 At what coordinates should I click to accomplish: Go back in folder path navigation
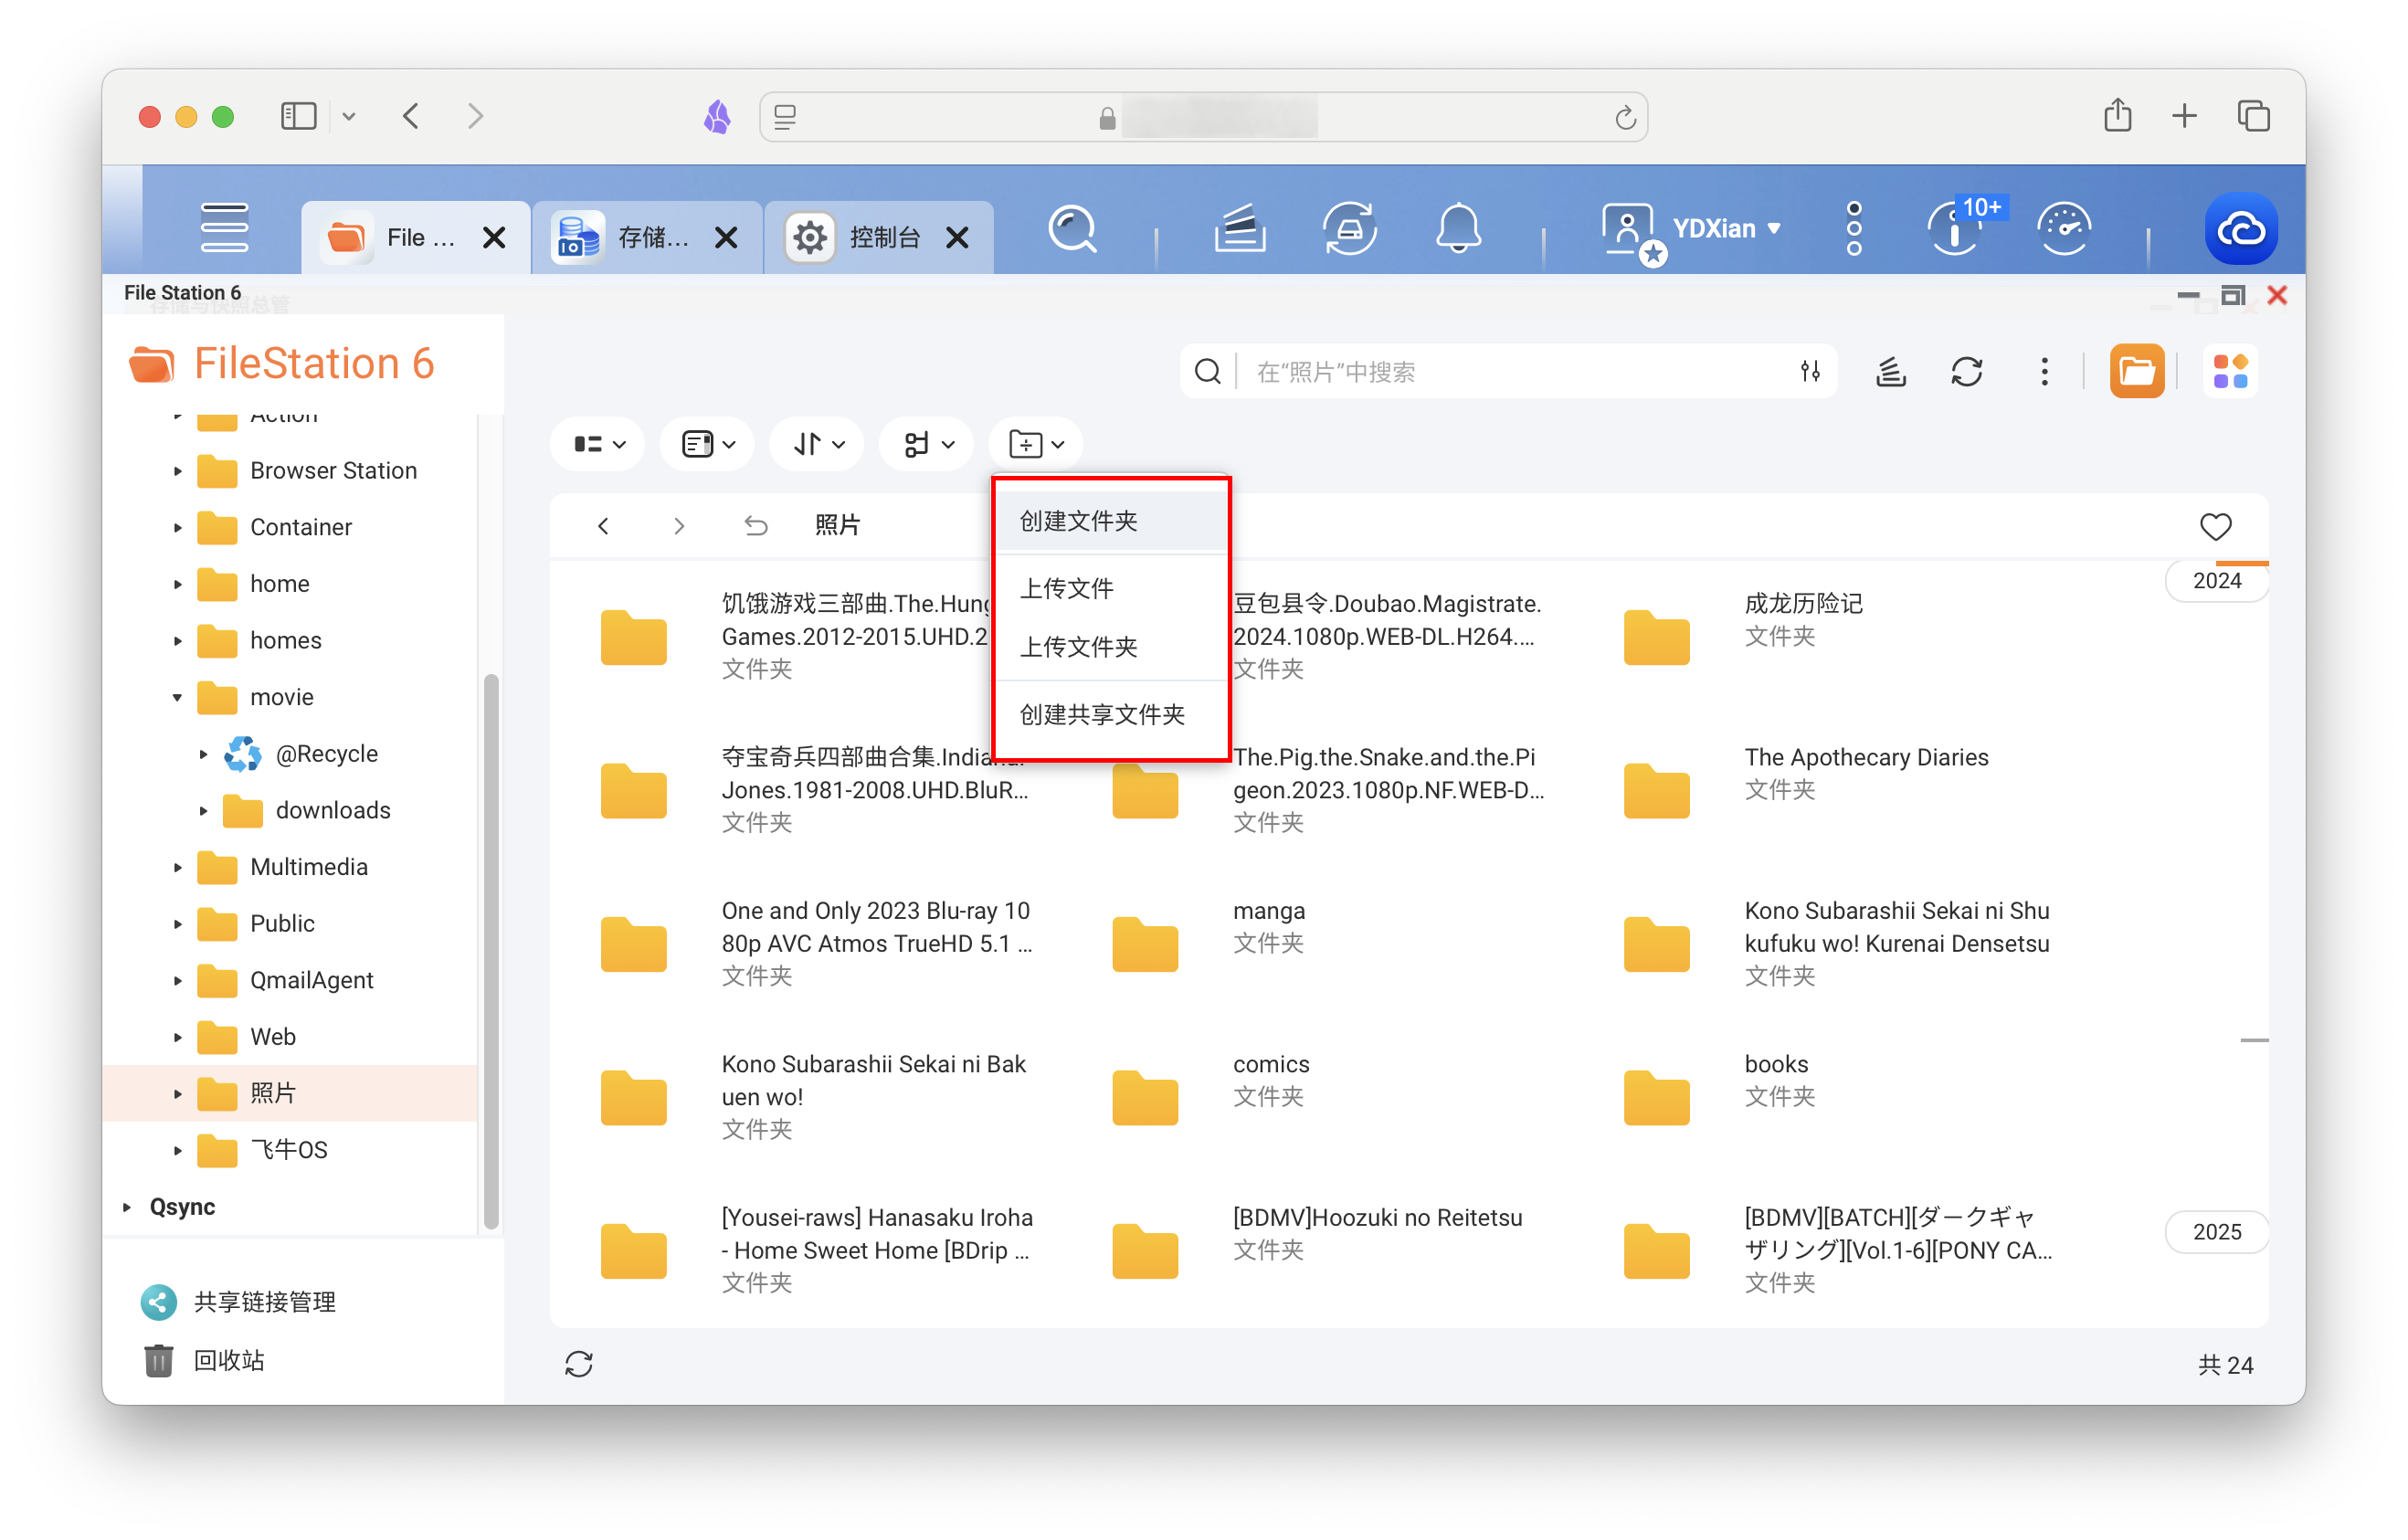tap(603, 526)
